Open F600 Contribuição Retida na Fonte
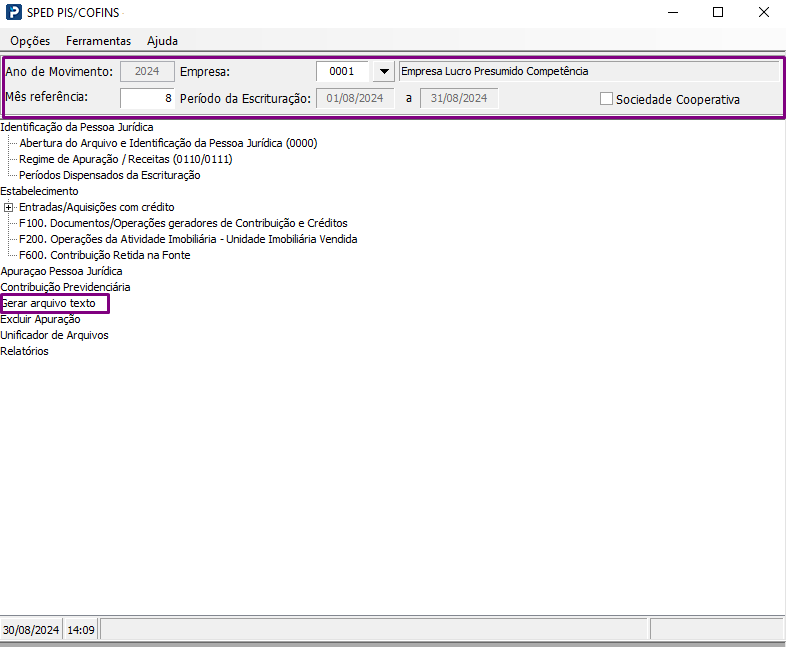Screen dimensions: 786x647 [x=105, y=256]
